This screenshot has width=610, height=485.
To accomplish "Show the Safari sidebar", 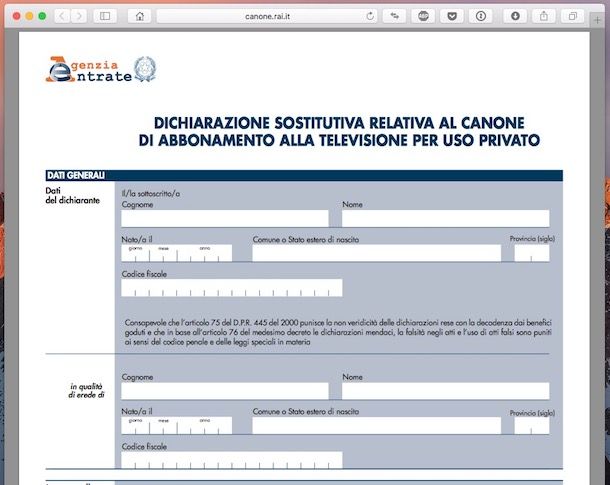I will 105,16.
